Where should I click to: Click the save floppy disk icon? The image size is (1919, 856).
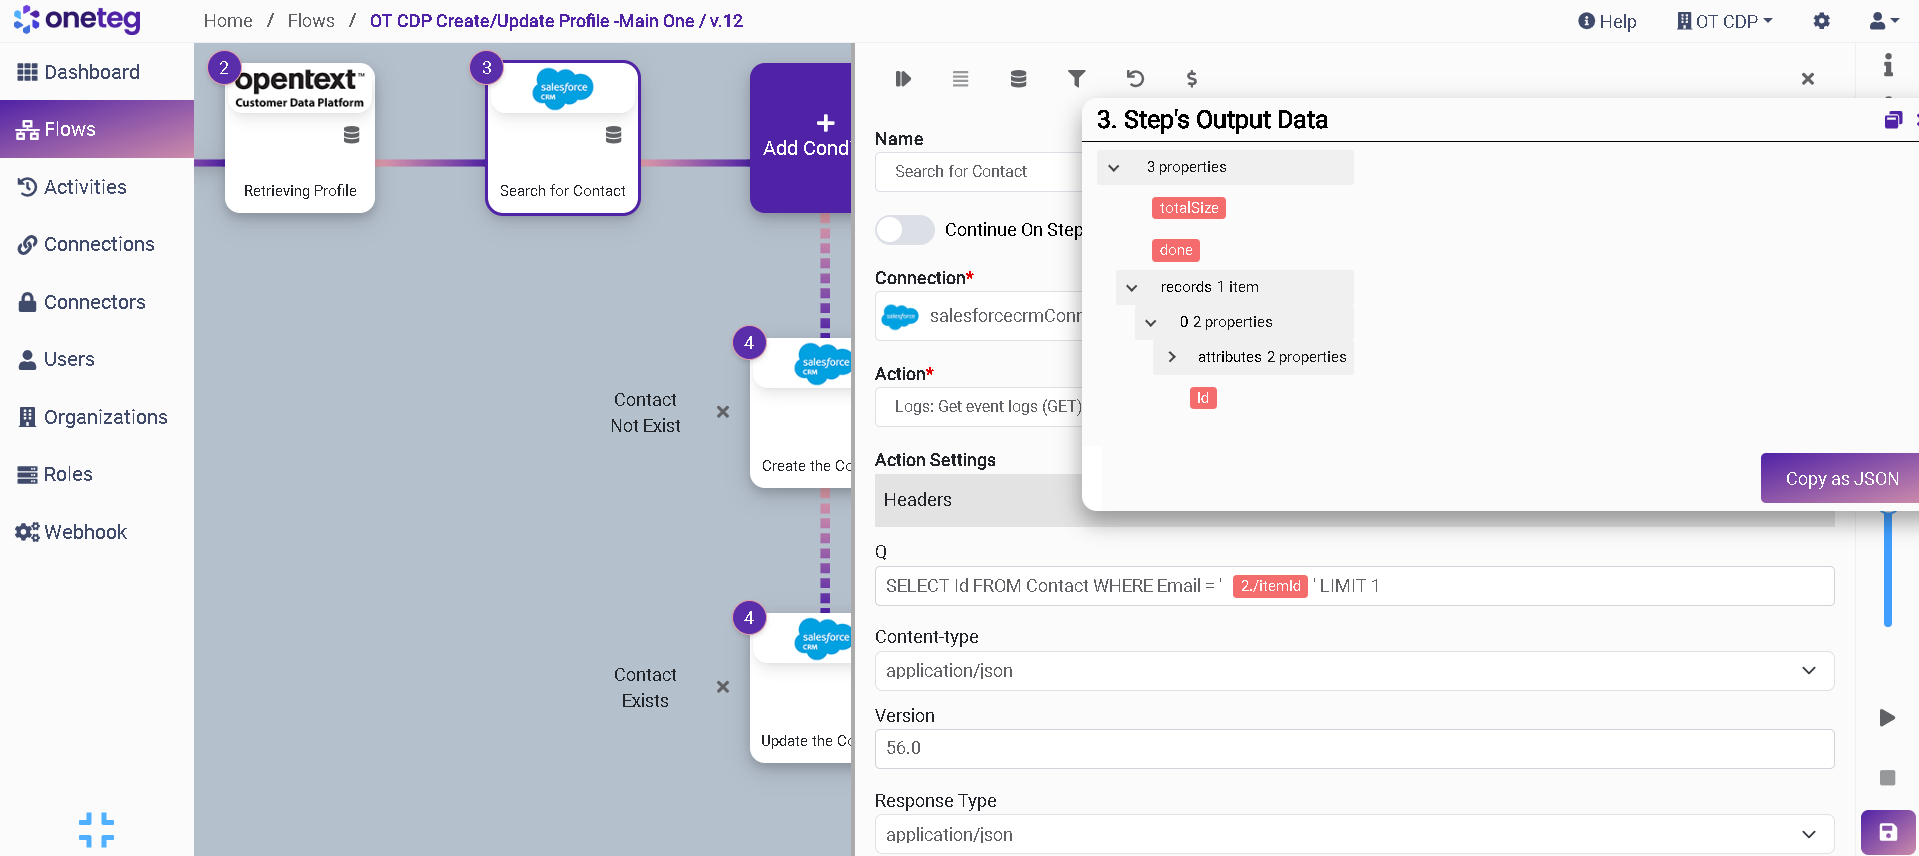coord(1887,832)
